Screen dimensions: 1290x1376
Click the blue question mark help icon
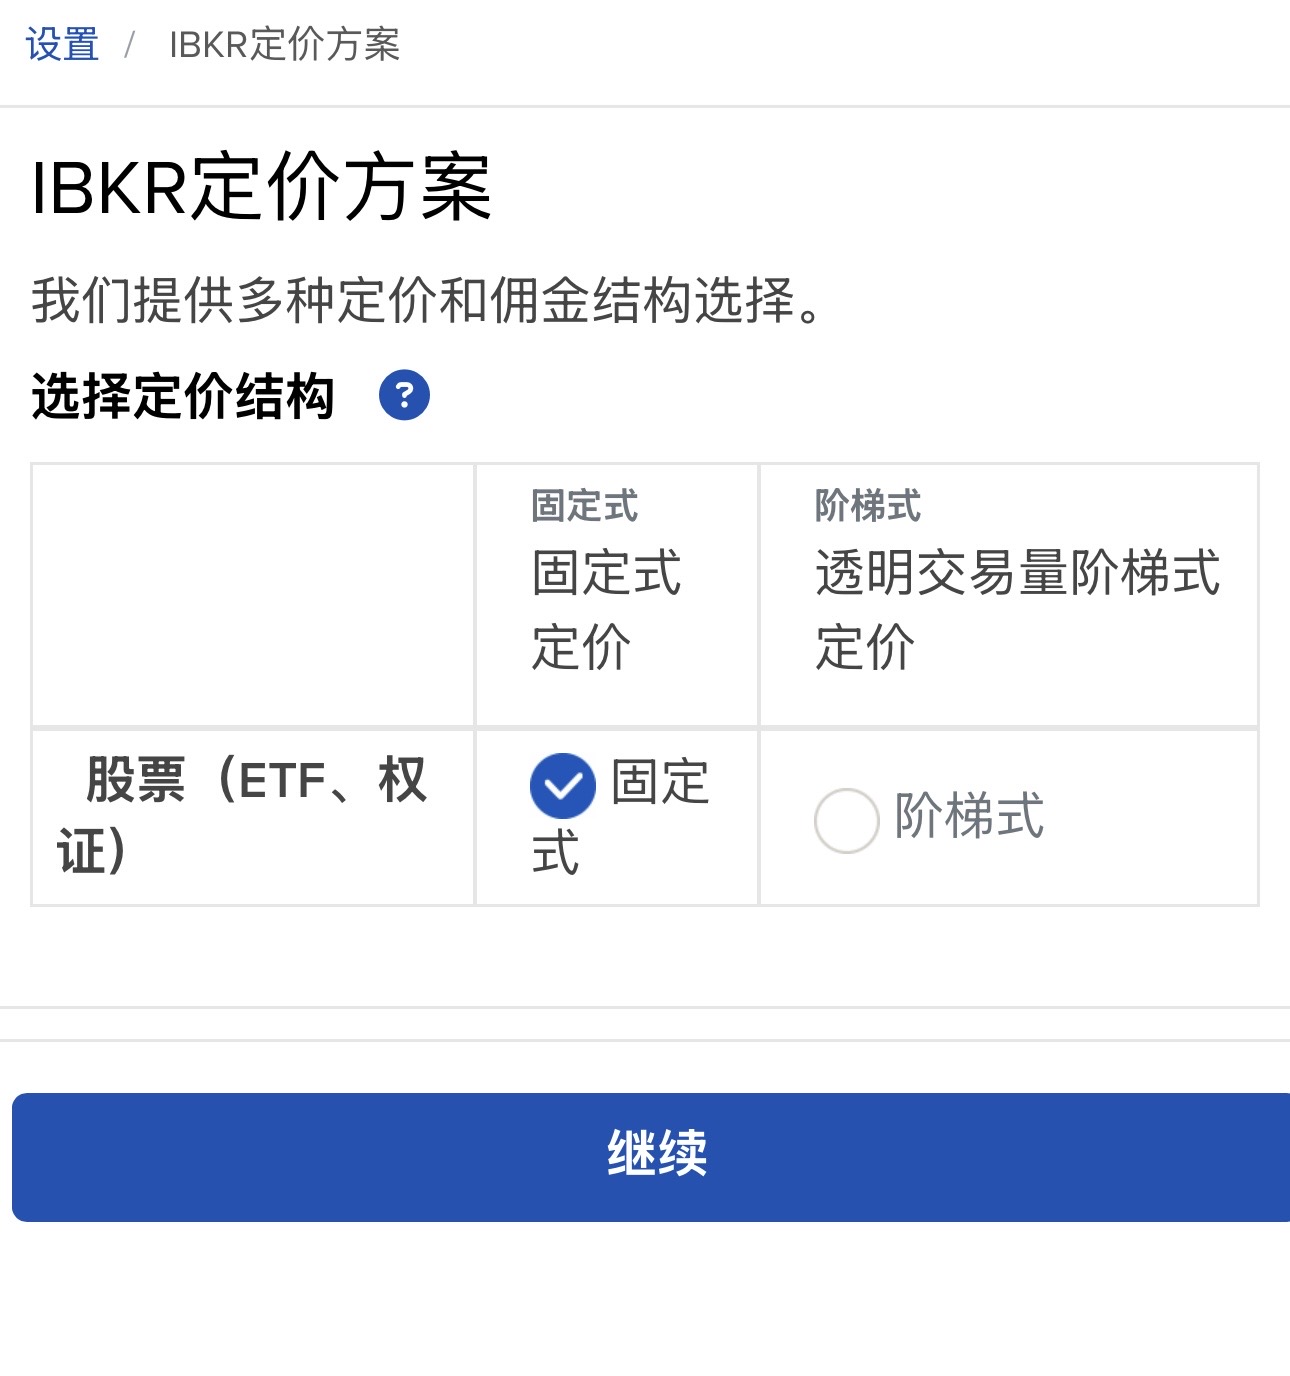click(x=404, y=395)
